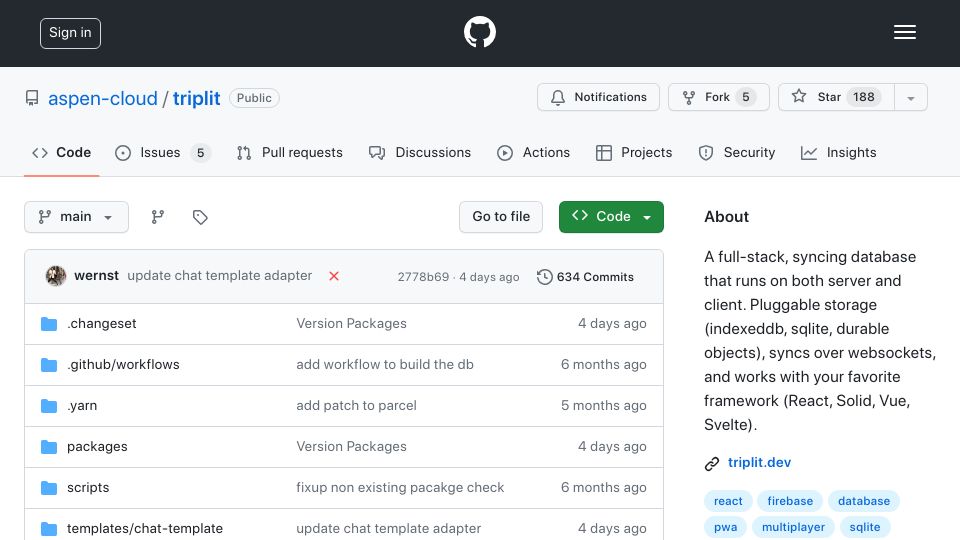Open the triplit repository link

click(196, 98)
